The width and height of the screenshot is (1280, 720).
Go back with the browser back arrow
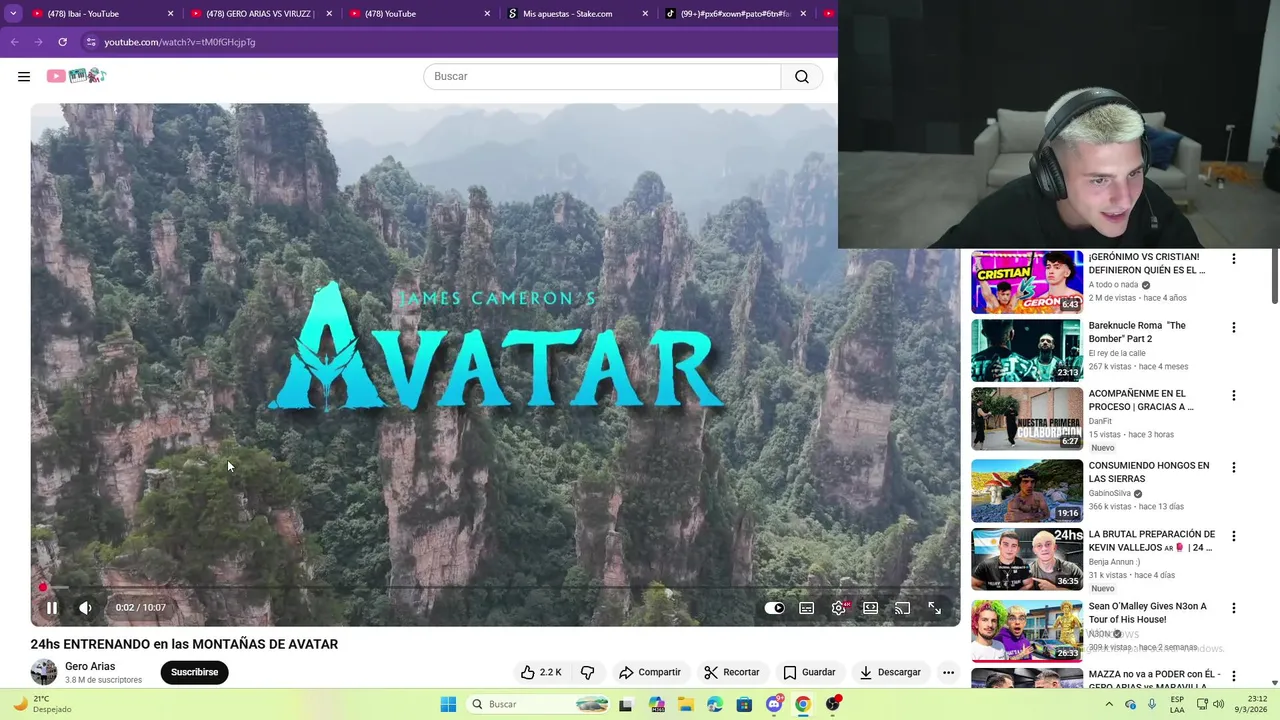pyautogui.click(x=14, y=42)
